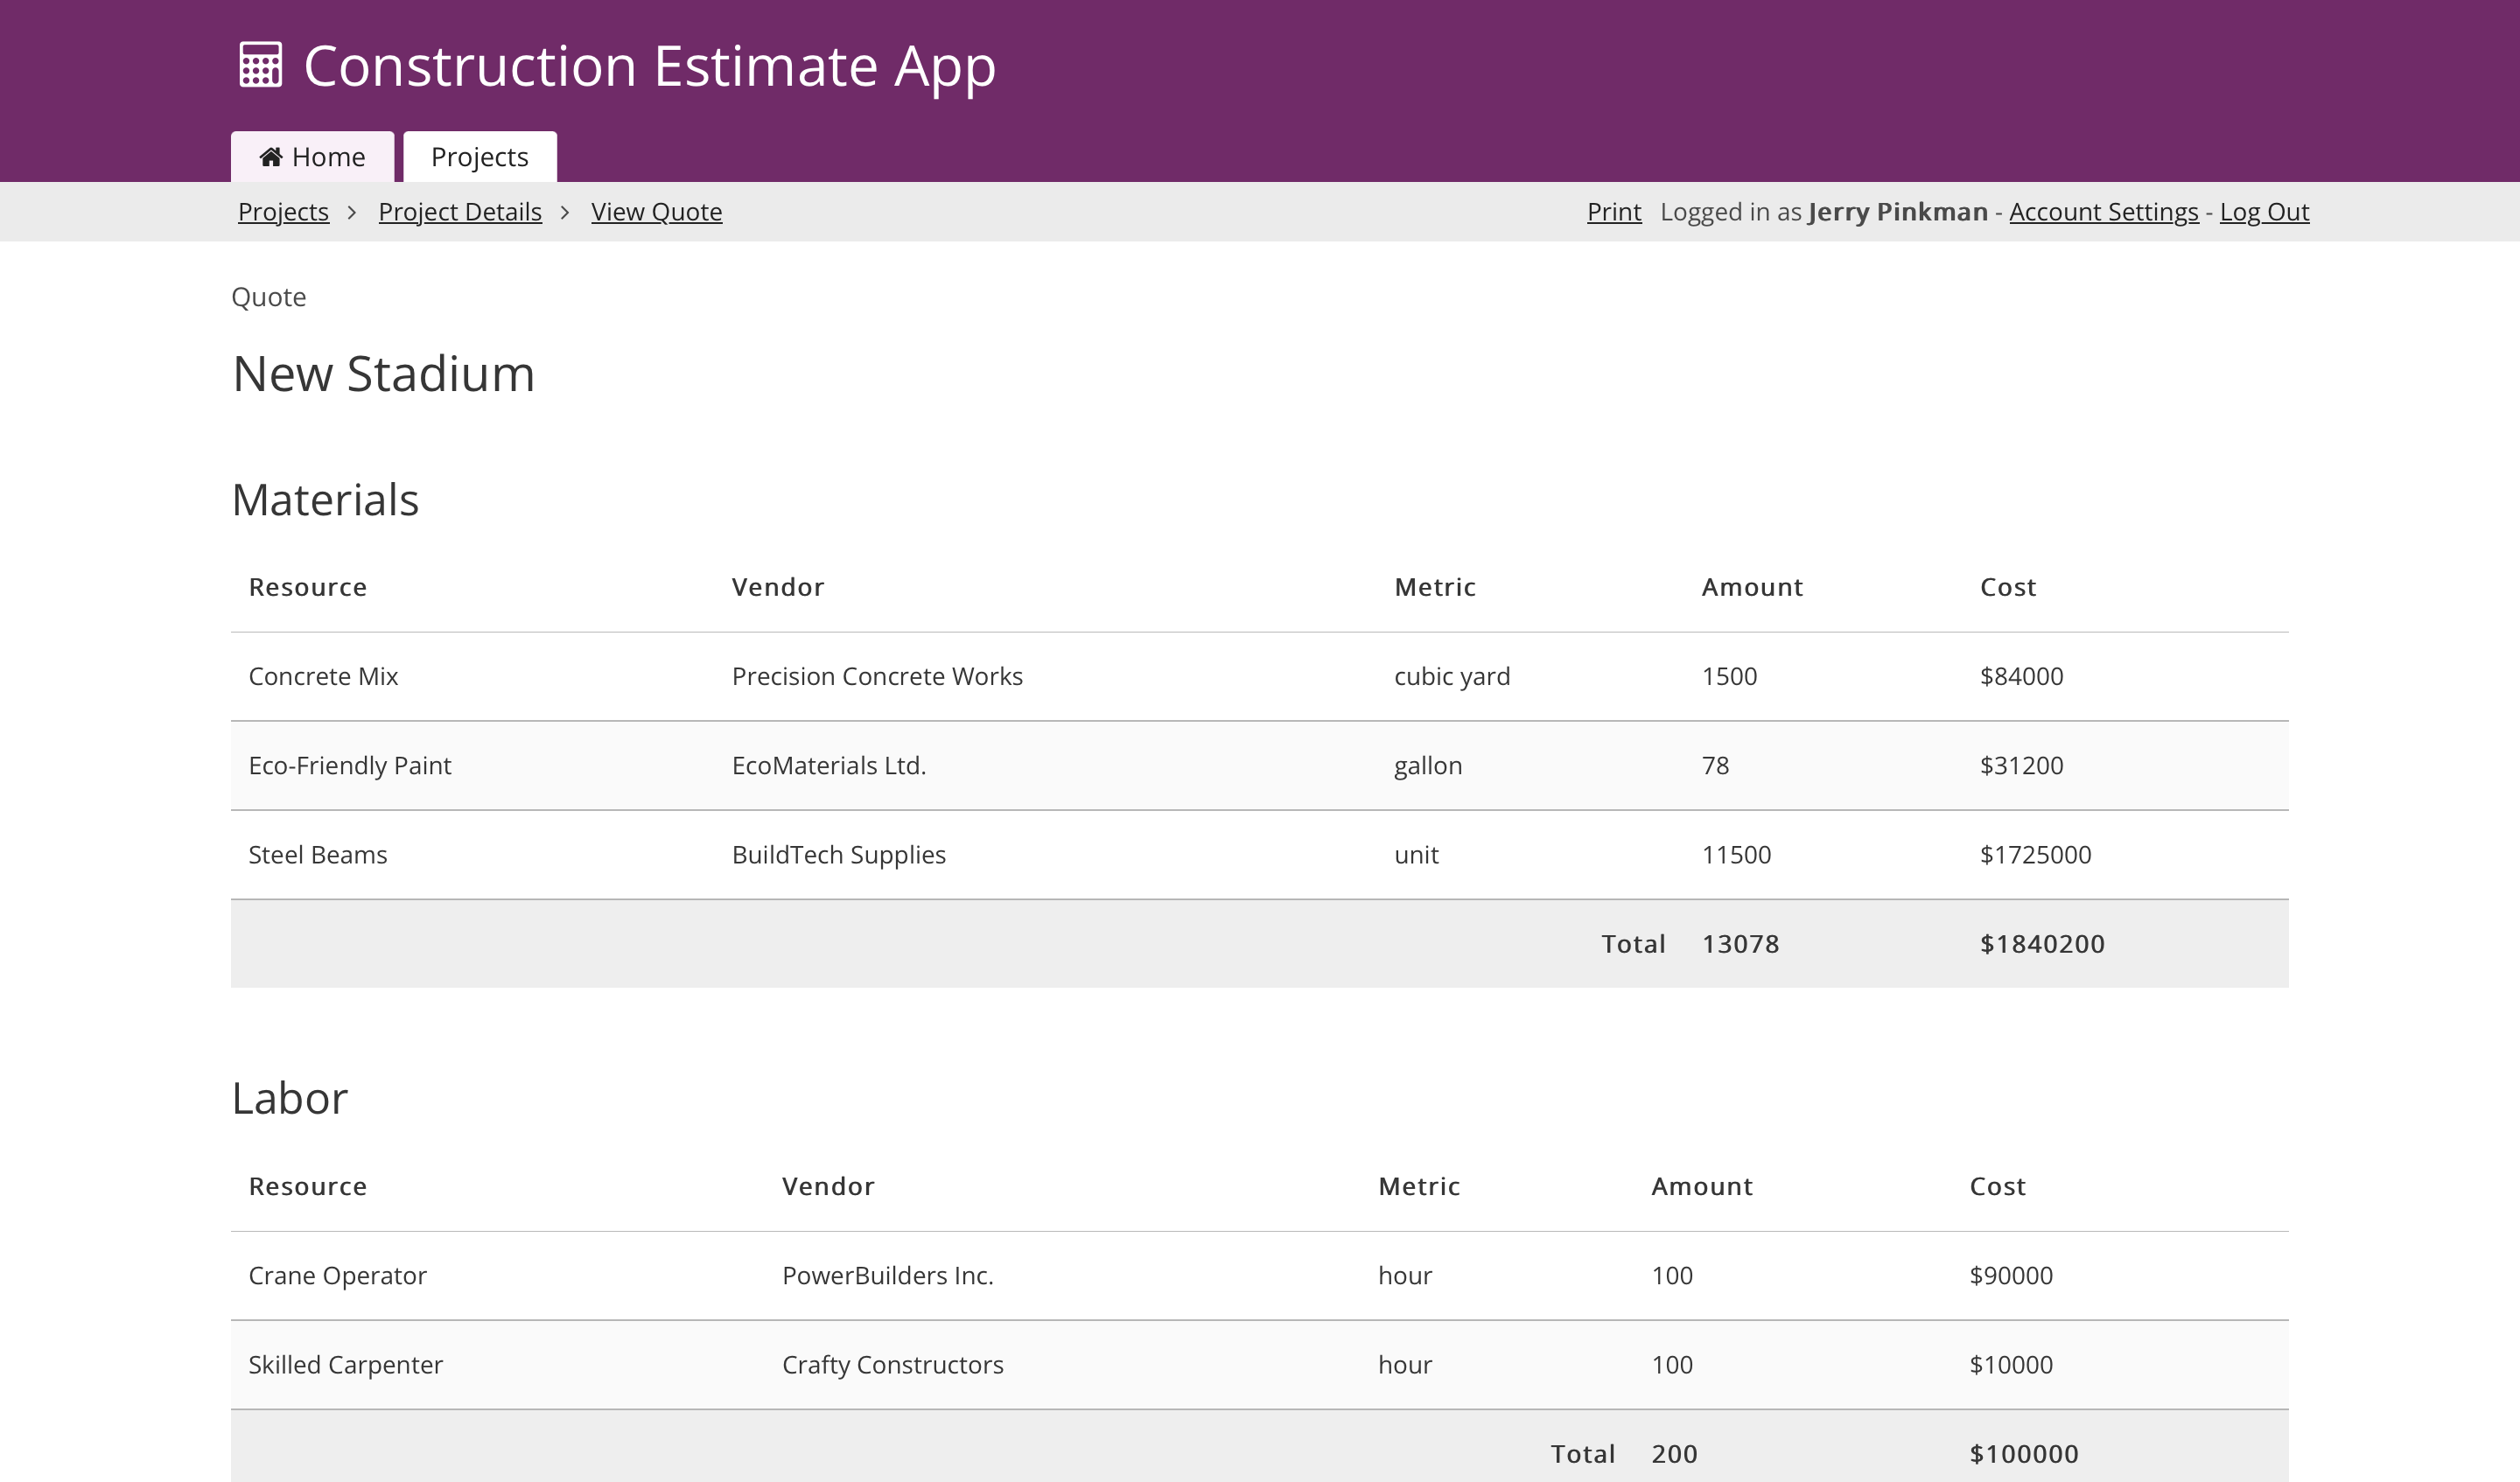Click the Materials total cost of $1840200
Viewport: 2520px width, 1482px height.
[x=2042, y=944]
